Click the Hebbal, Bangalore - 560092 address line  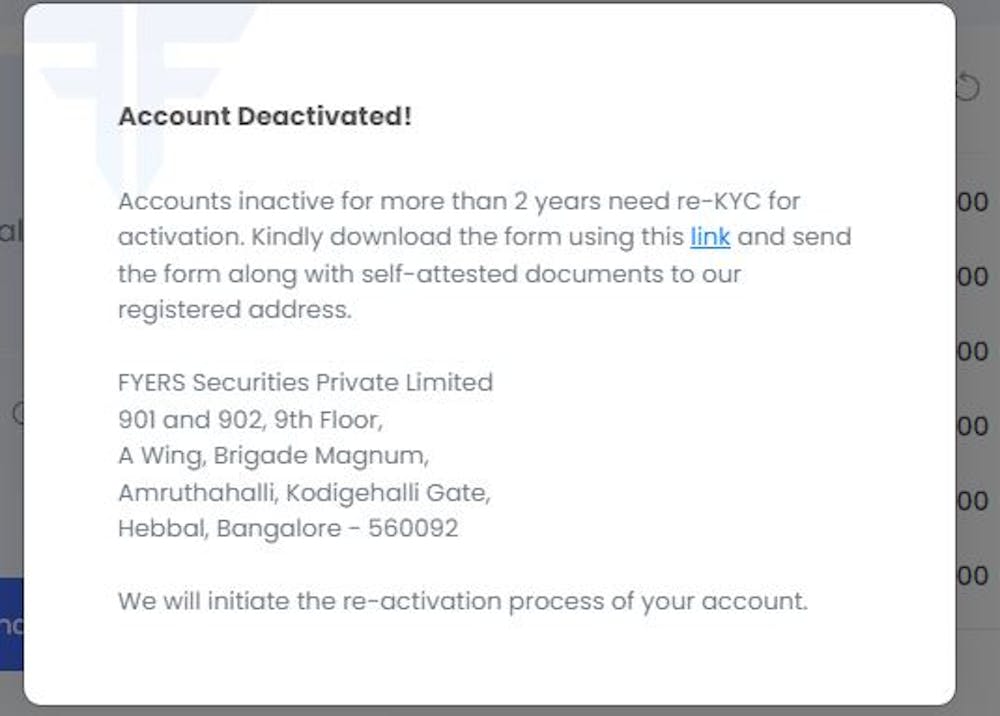coord(289,528)
